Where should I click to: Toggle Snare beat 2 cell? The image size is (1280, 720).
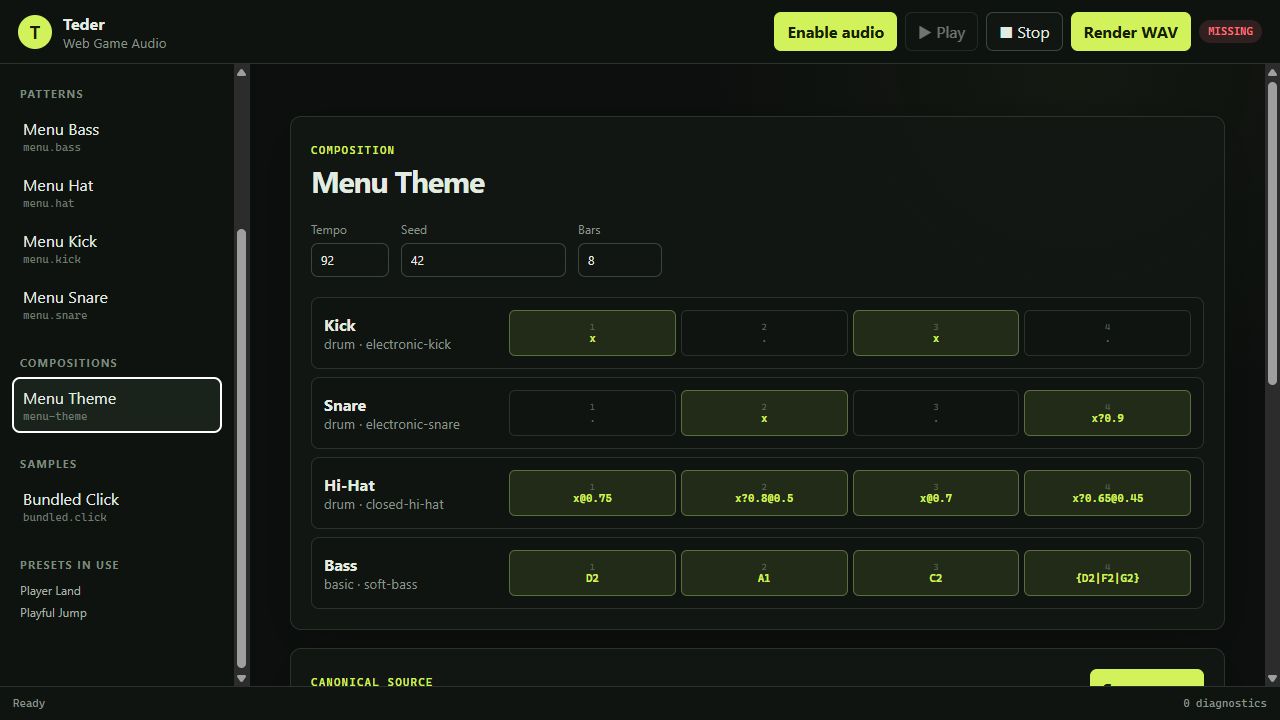[x=764, y=413]
